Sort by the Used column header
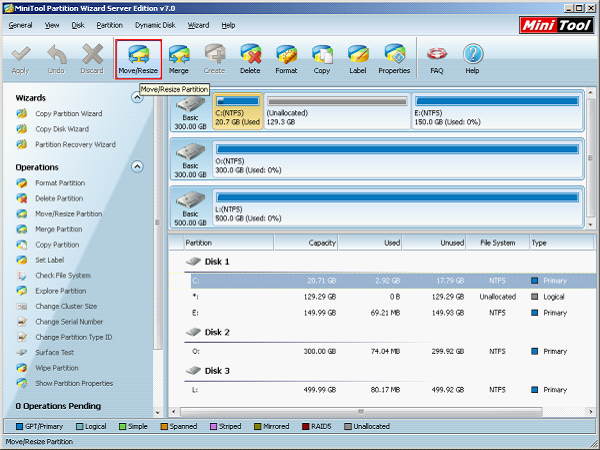This screenshot has height=450, width=600. click(x=370, y=243)
